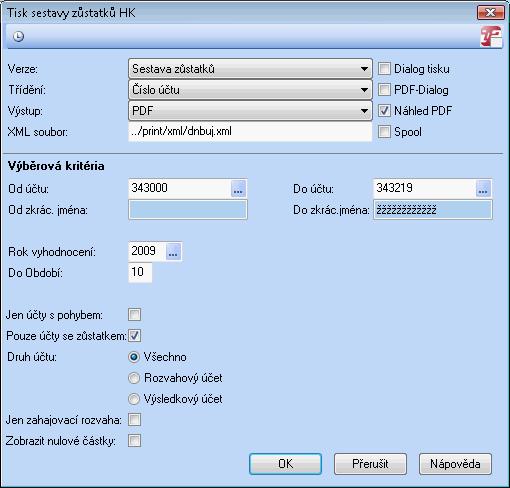This screenshot has width=510, height=488.
Task: Enable the Spool checkbox
Action: [384, 132]
